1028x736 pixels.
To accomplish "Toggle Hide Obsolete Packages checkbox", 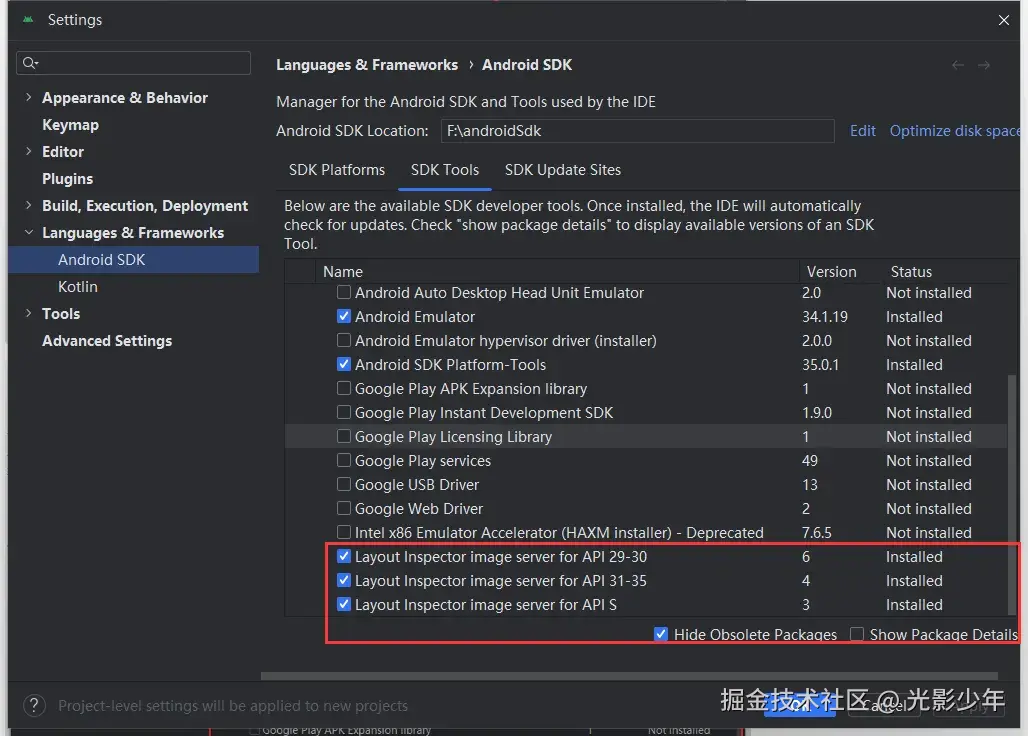I will 661,634.
